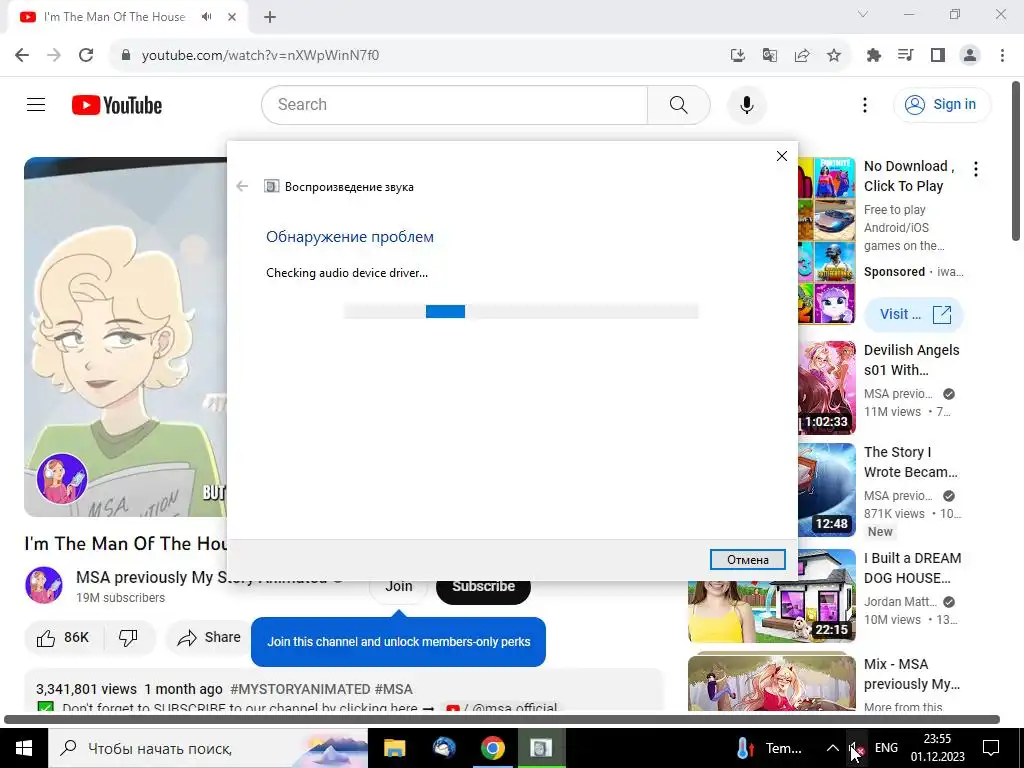Click MSA previously My Story Animated channel name
The height and width of the screenshot is (768, 1024).
point(201,577)
